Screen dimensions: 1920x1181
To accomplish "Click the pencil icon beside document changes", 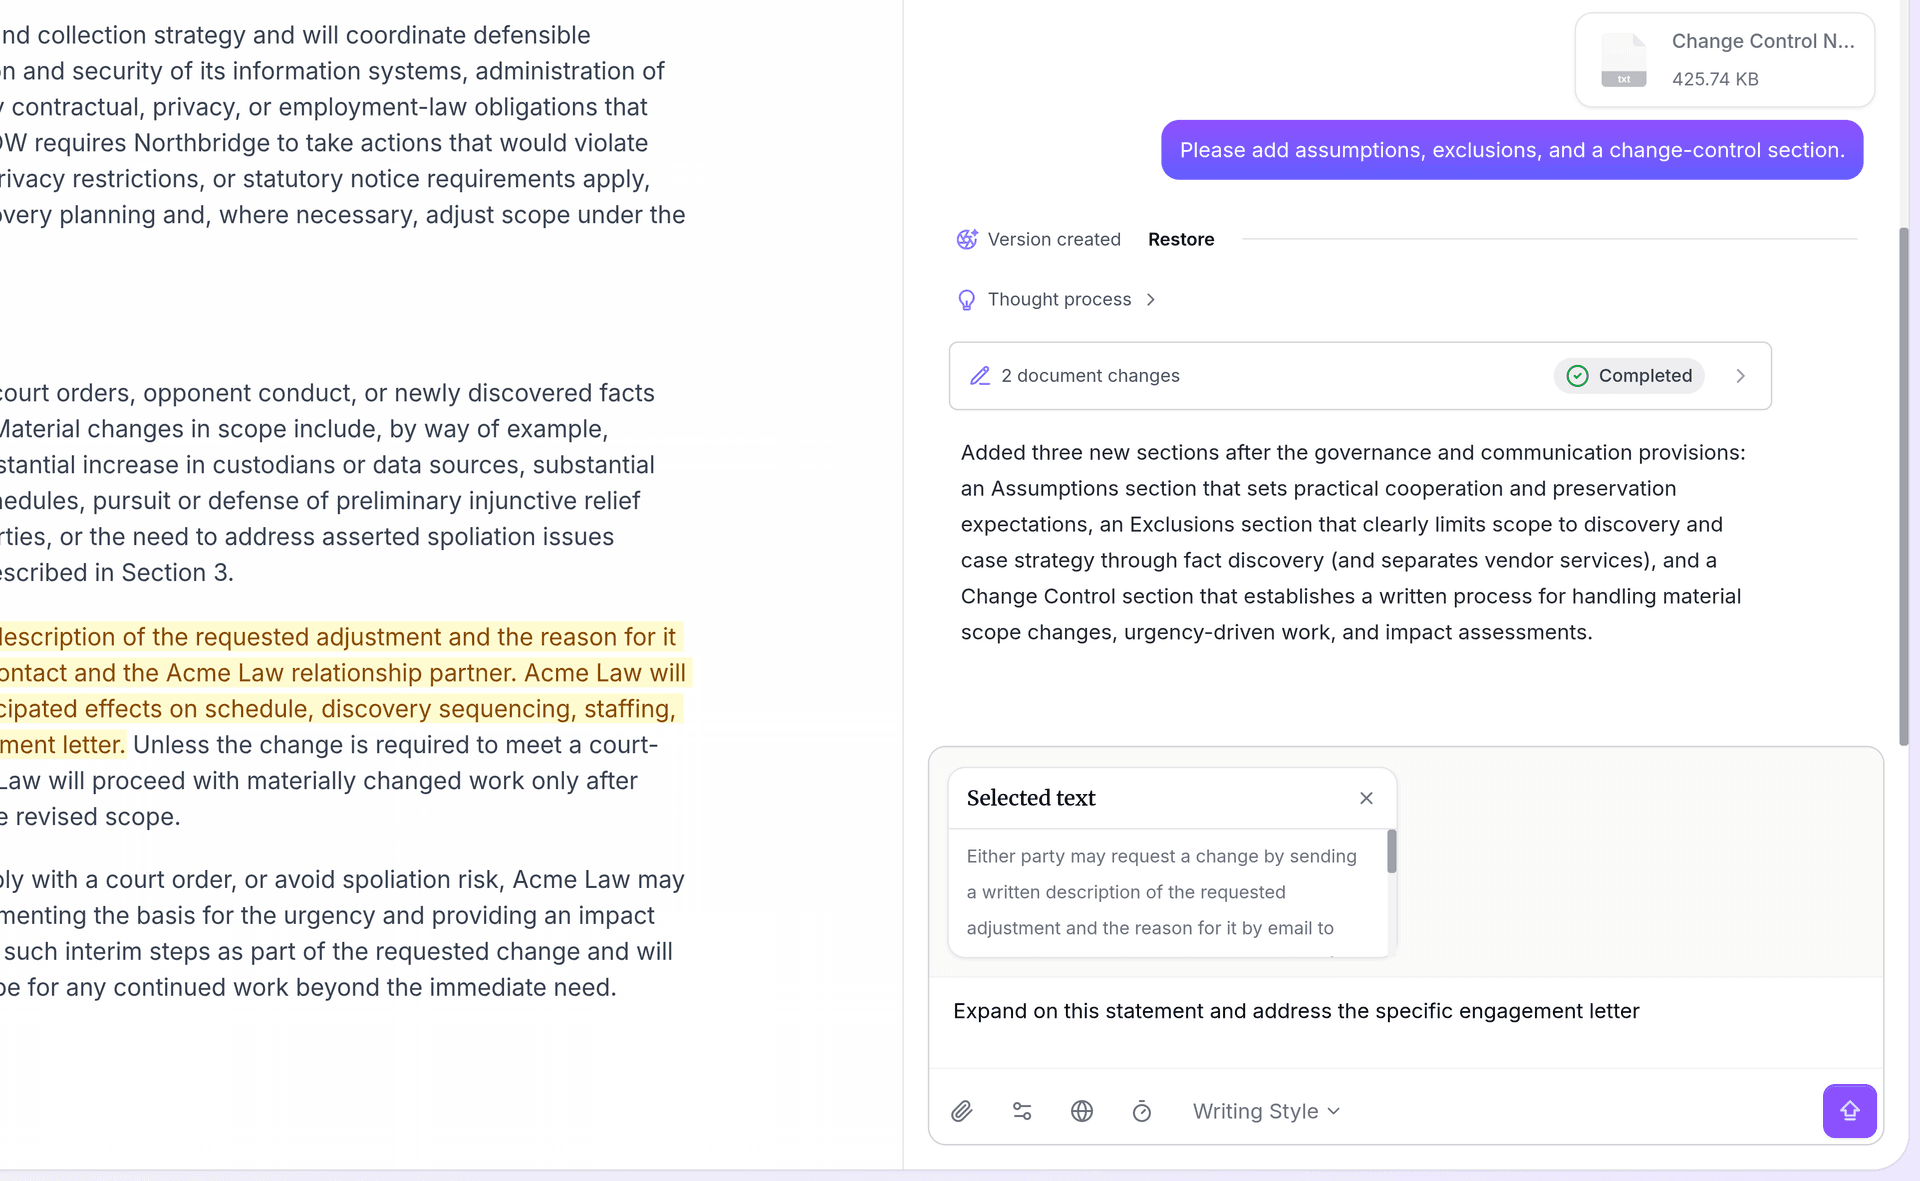I will pyautogui.click(x=980, y=376).
